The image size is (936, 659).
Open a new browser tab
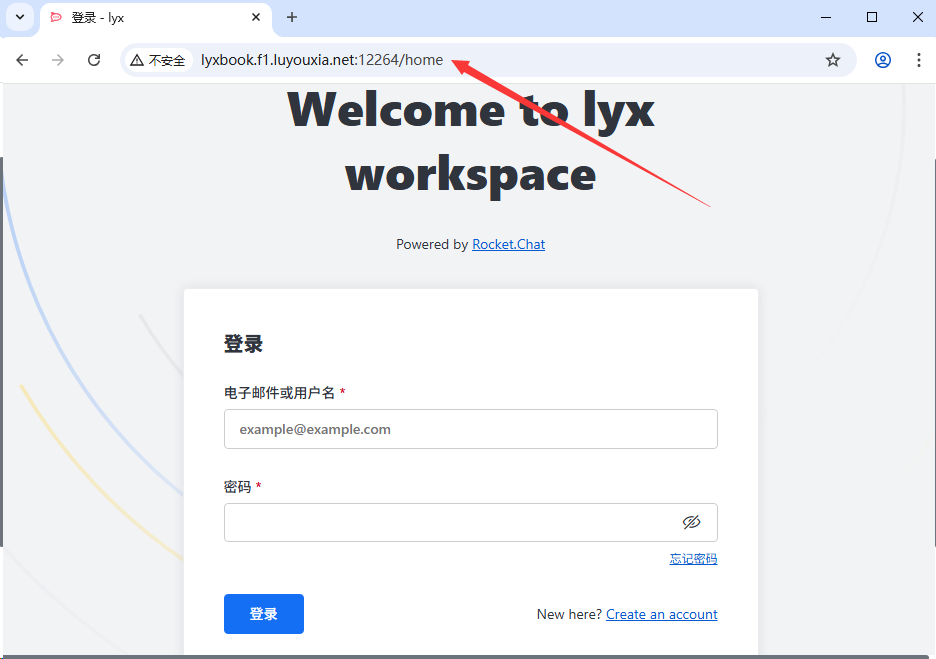coord(291,17)
